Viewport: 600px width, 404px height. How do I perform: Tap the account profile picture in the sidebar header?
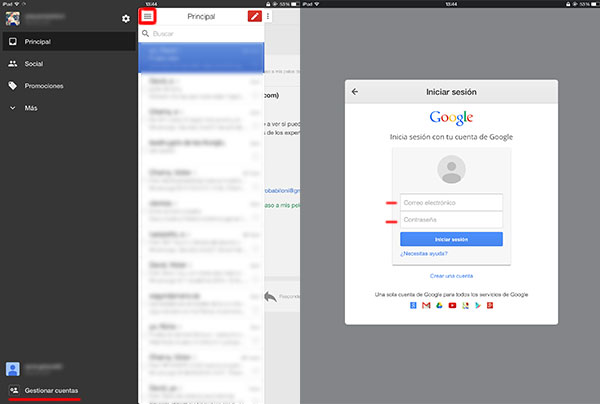click(x=13, y=18)
